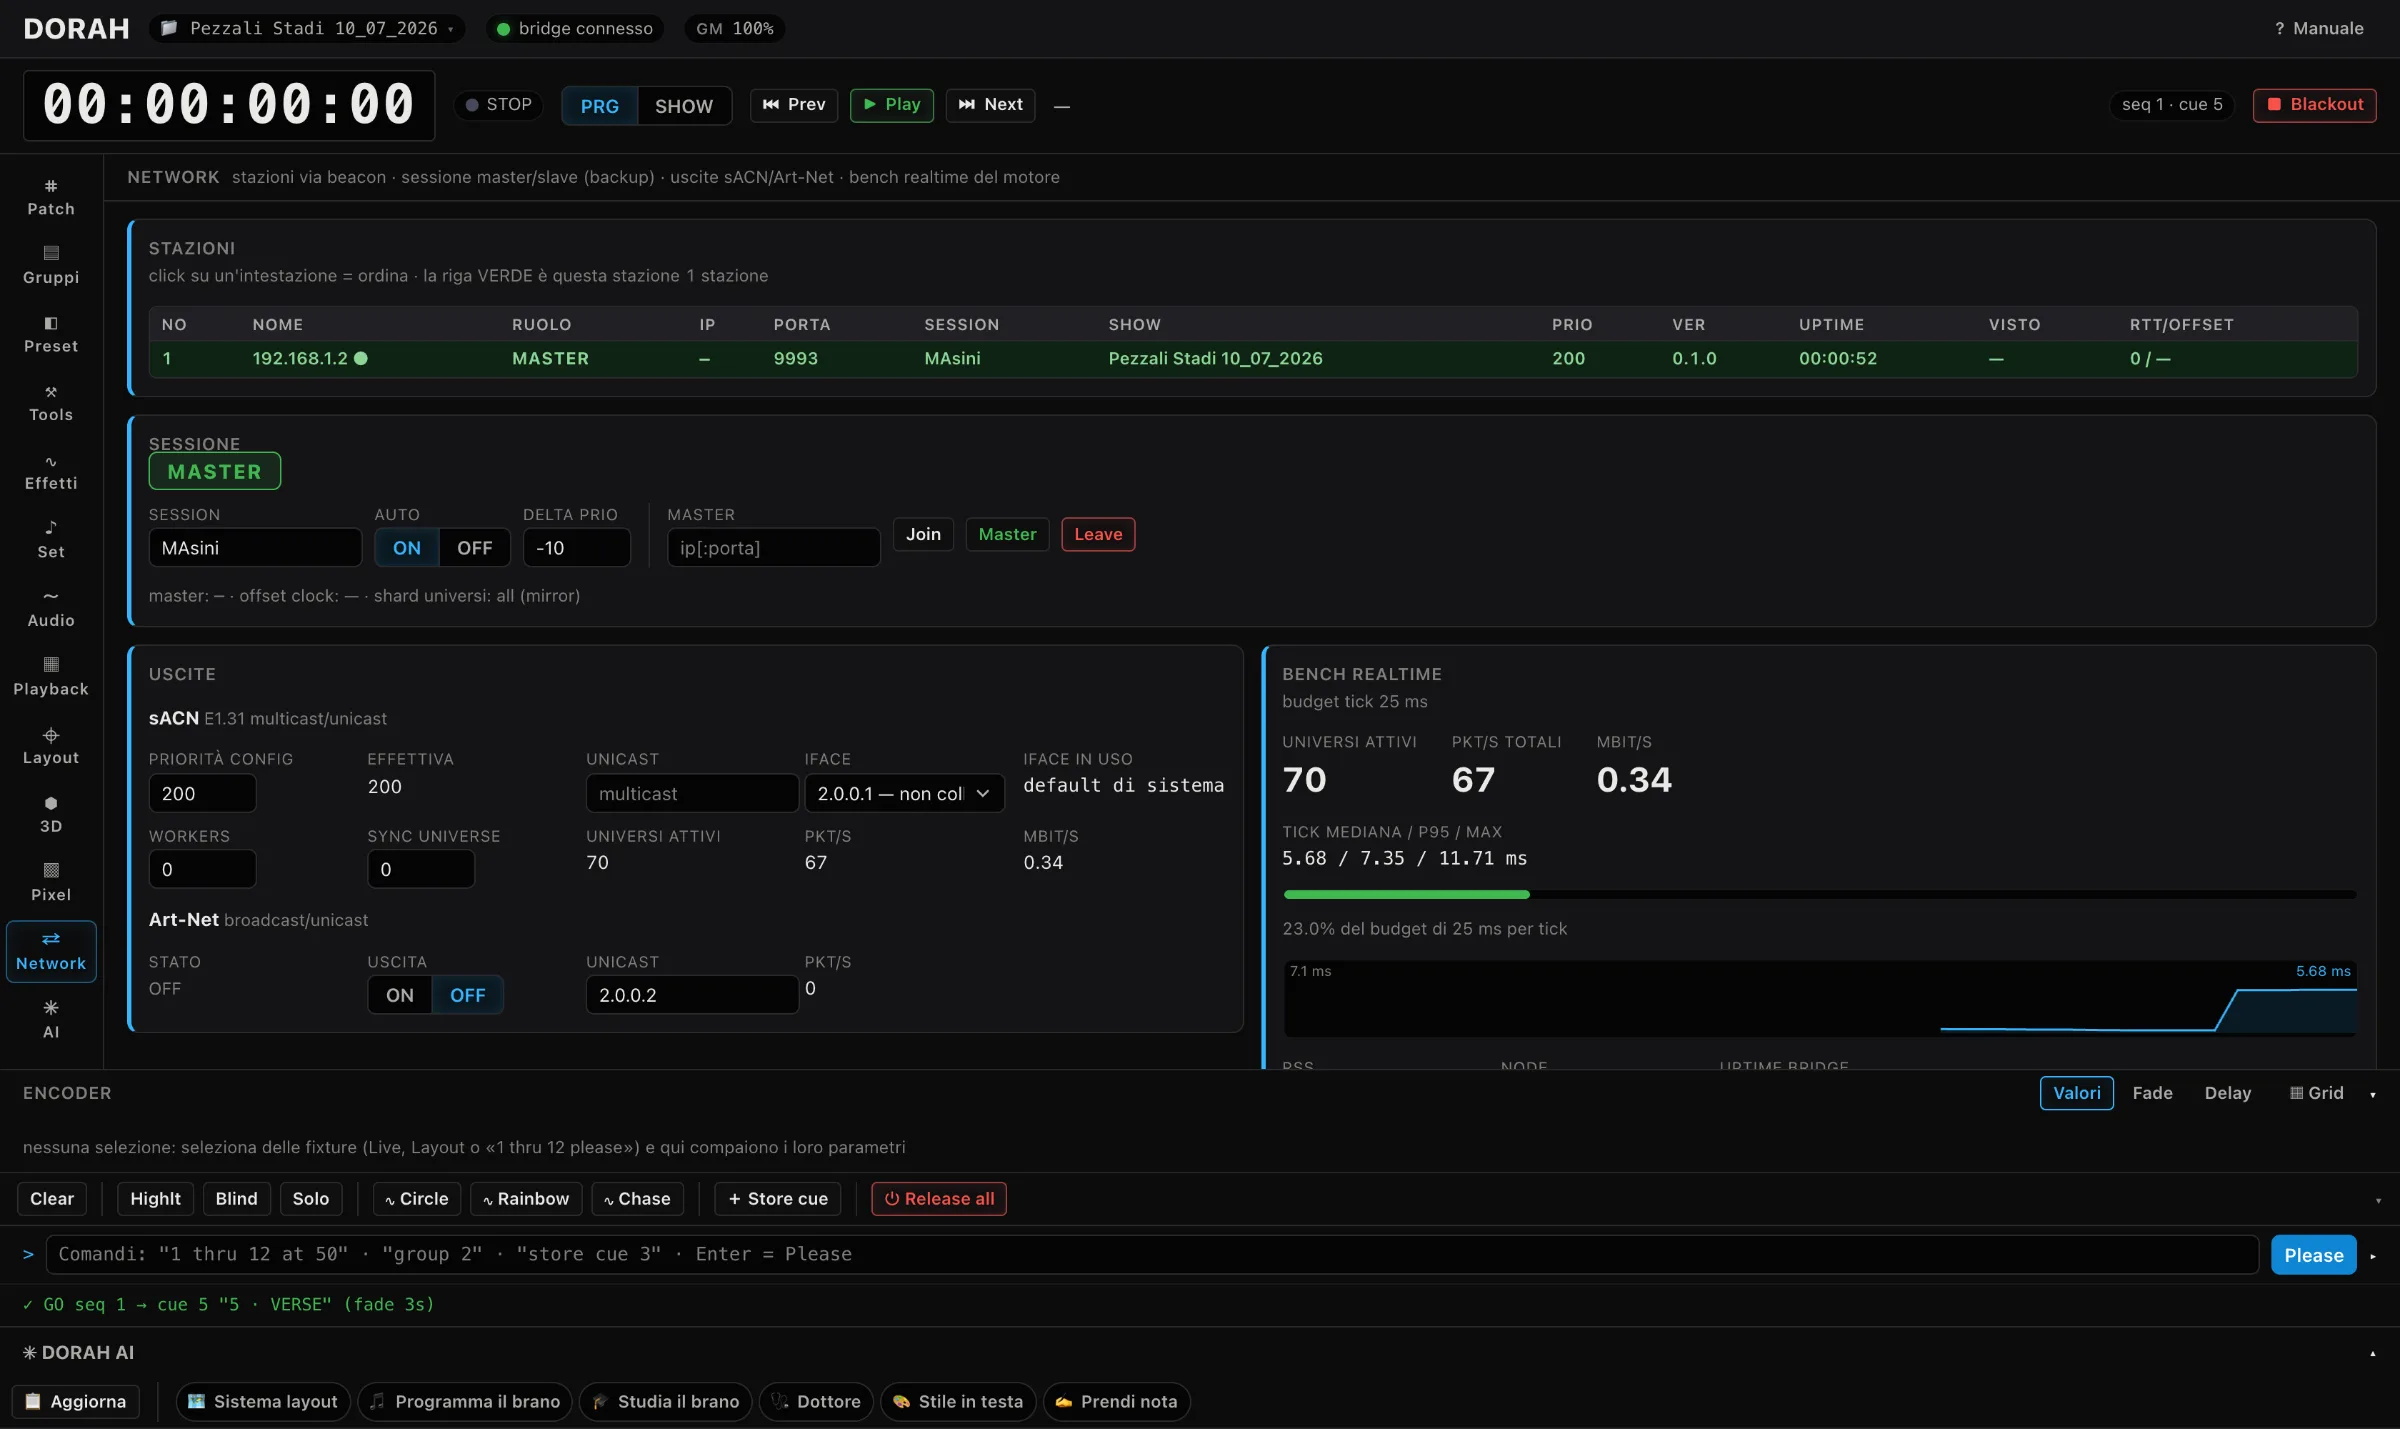Click the Sistema layout AI chip
2400x1429 pixels.
[x=263, y=1402]
